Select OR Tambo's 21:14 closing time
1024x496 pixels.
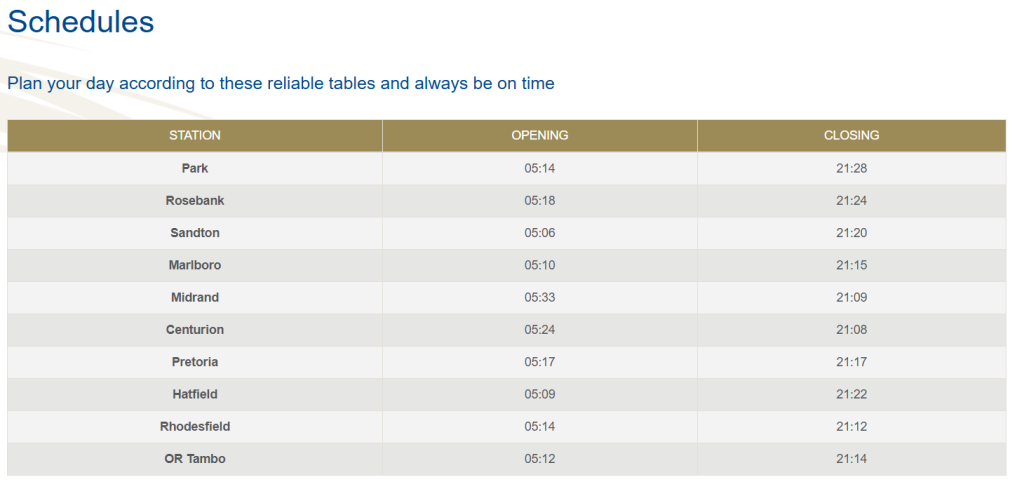click(x=851, y=459)
